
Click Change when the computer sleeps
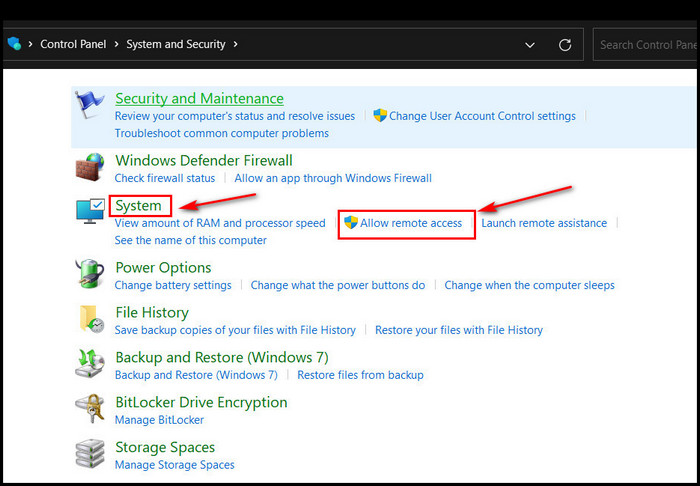[529, 285]
